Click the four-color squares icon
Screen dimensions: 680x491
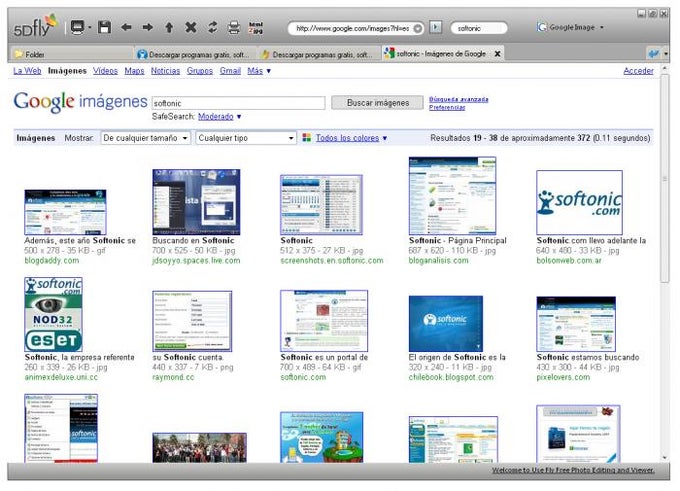click(x=307, y=138)
